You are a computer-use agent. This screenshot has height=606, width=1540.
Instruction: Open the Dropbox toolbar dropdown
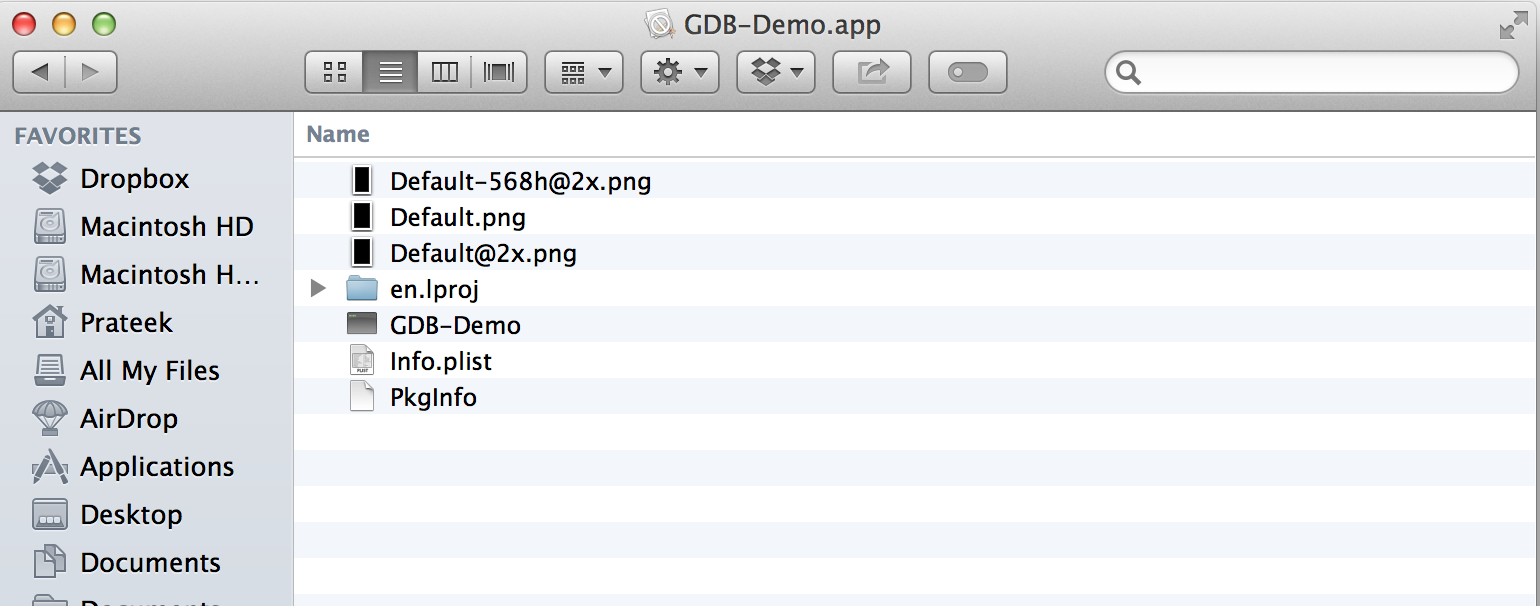tap(776, 72)
